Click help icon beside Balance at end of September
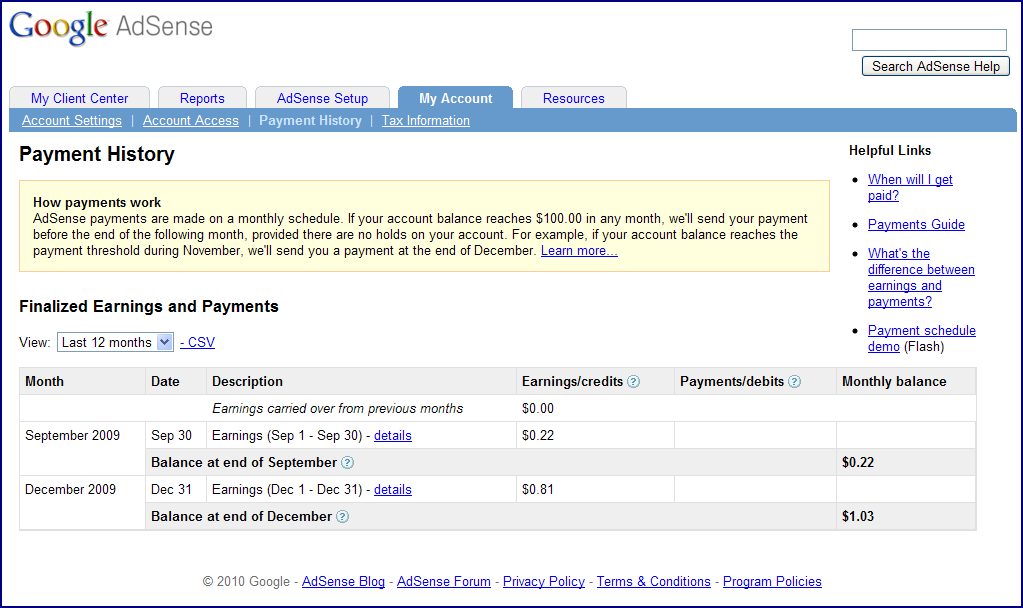Image resolution: width=1023 pixels, height=608 pixels. pos(348,463)
